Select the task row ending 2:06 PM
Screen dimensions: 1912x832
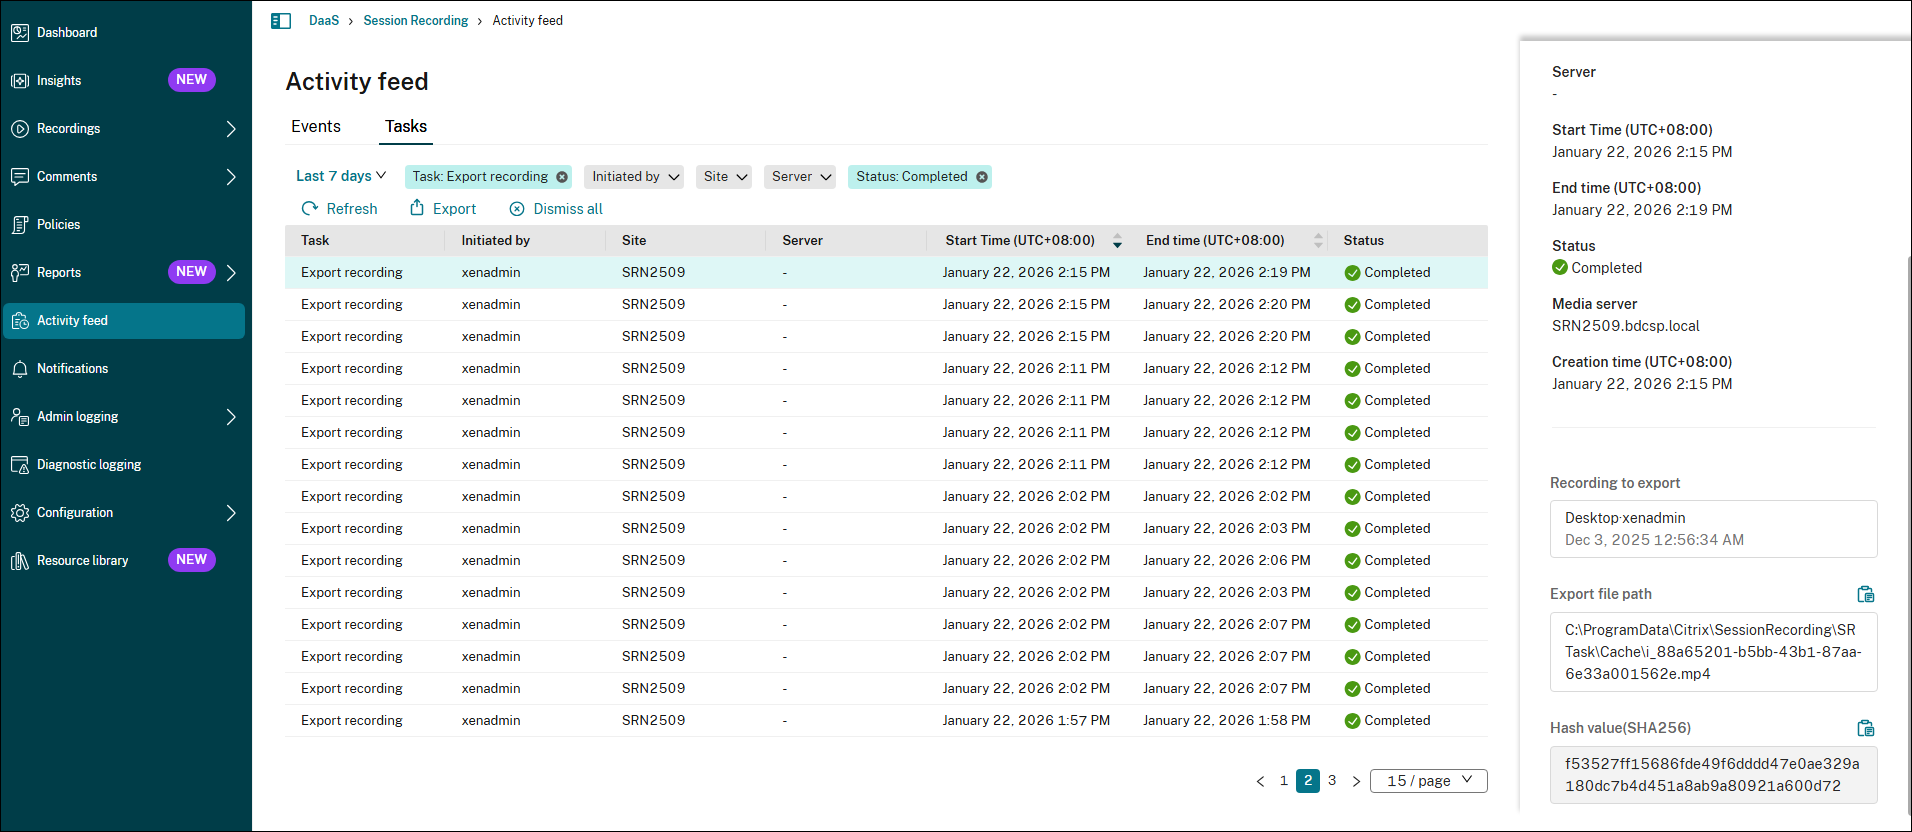[x=886, y=561]
